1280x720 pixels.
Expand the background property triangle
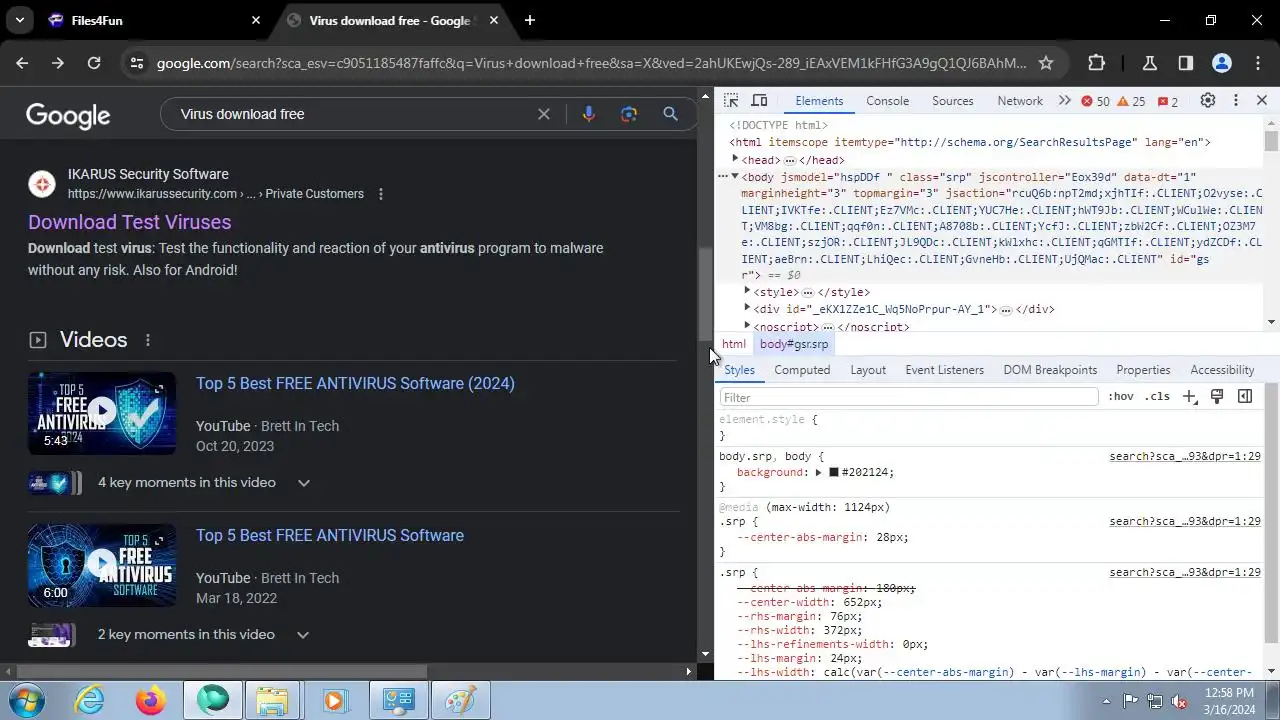818,472
